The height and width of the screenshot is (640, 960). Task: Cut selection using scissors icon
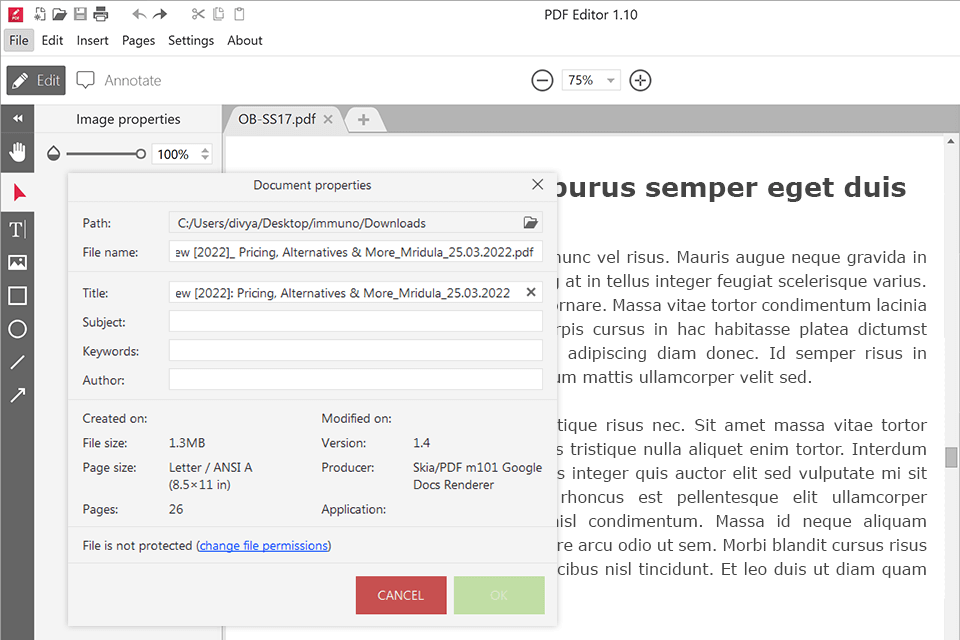pos(198,13)
